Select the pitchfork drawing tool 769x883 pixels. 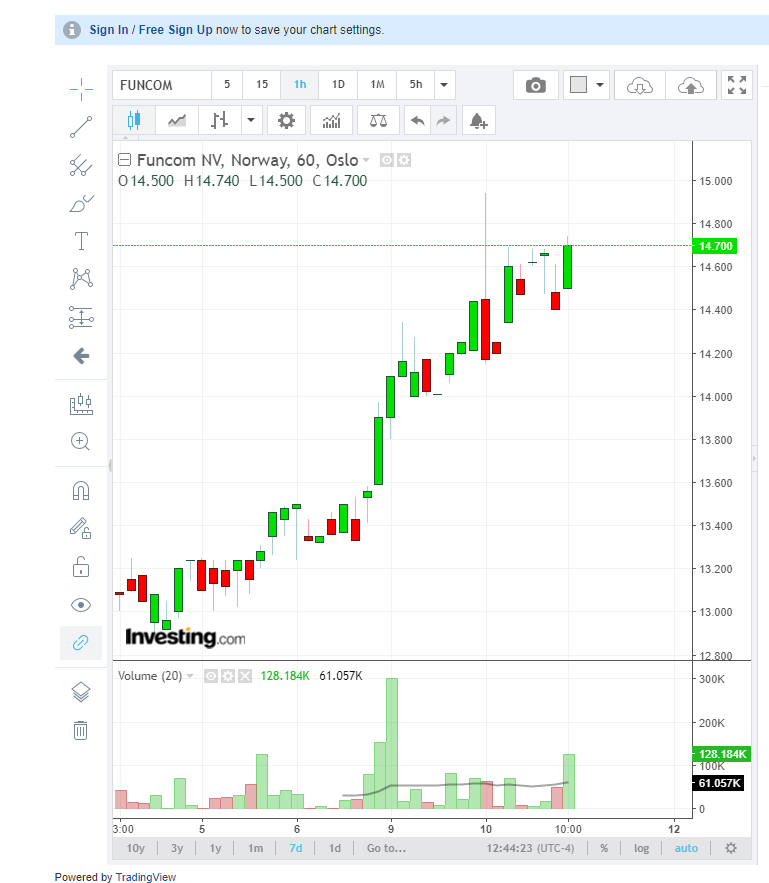(x=81, y=166)
